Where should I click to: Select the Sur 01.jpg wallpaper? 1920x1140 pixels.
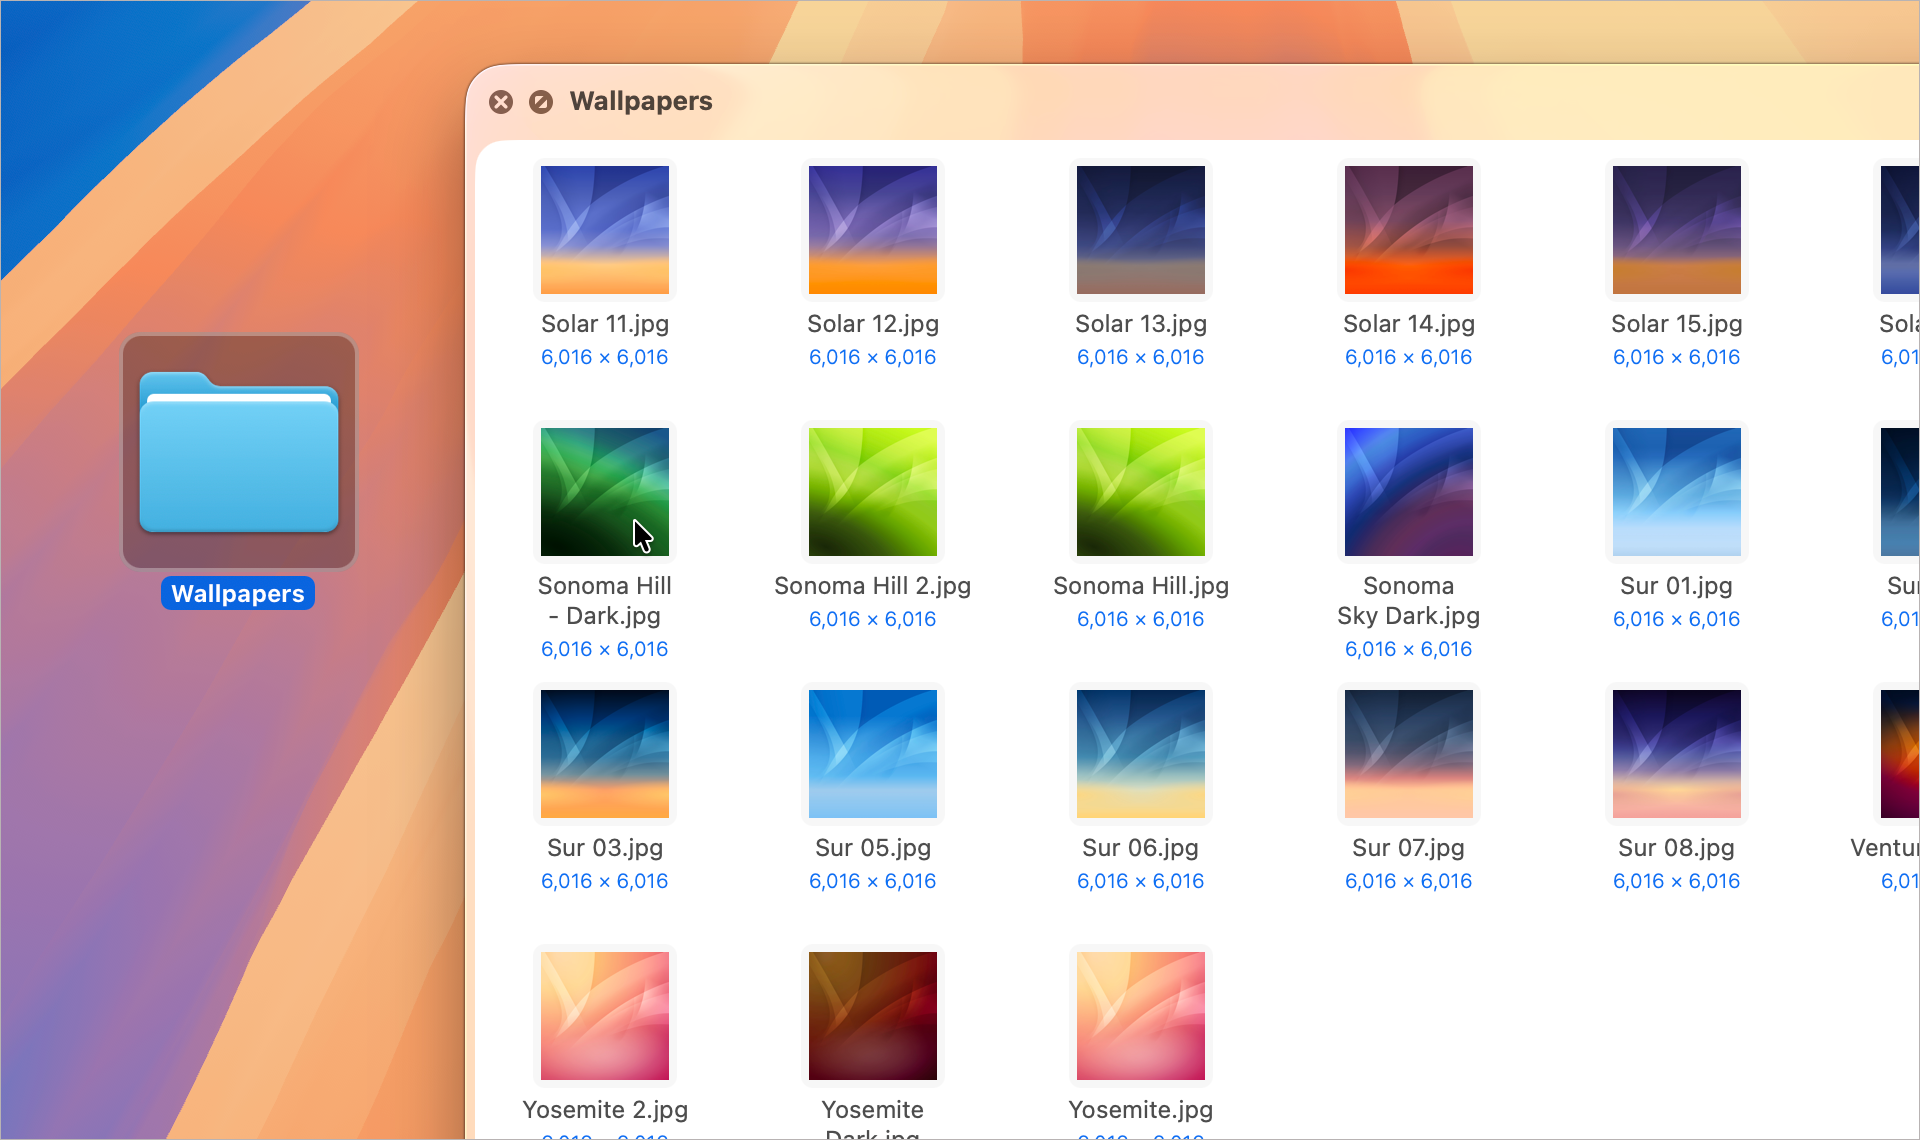click(x=1677, y=492)
